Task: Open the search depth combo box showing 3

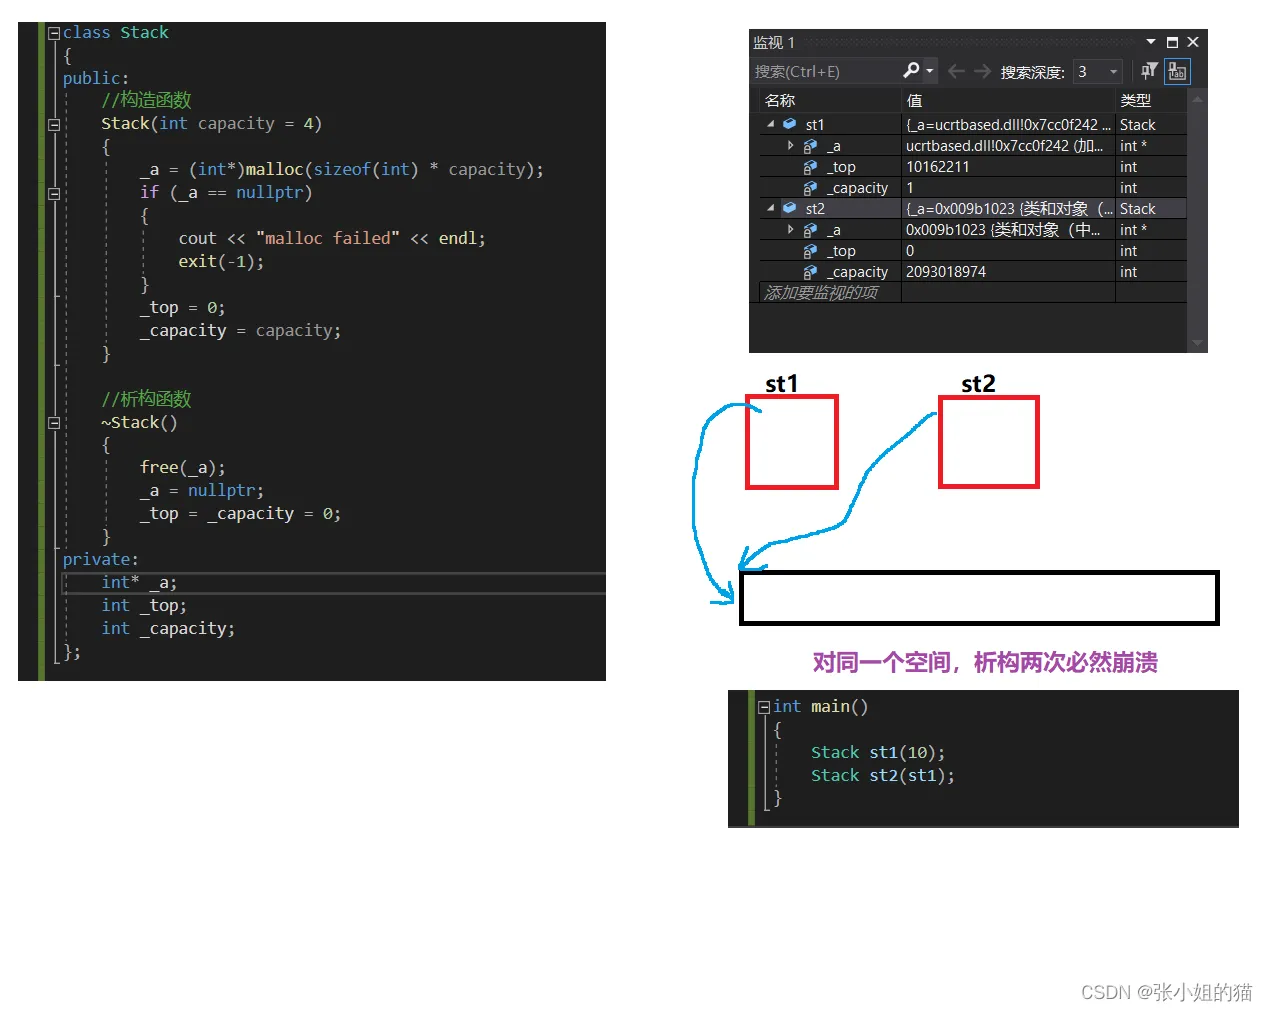Action: tap(1097, 71)
